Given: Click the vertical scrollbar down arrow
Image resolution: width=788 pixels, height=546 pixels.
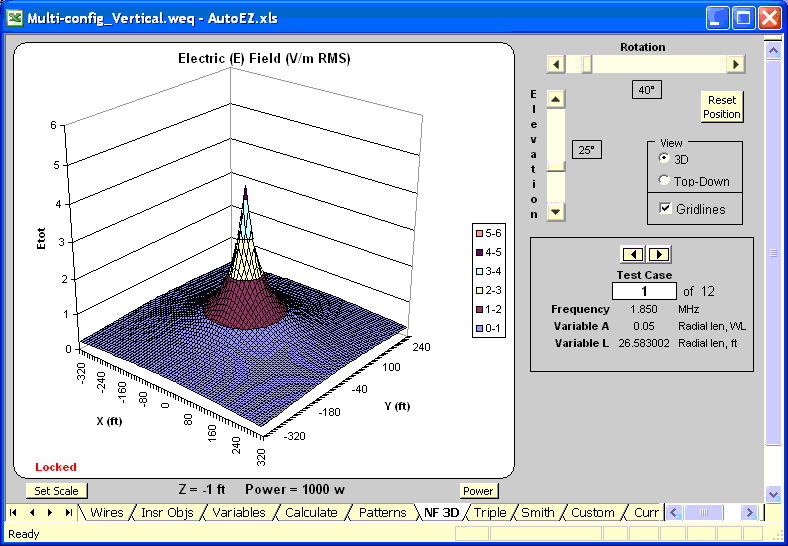Looking at the screenshot, I should (772, 493).
